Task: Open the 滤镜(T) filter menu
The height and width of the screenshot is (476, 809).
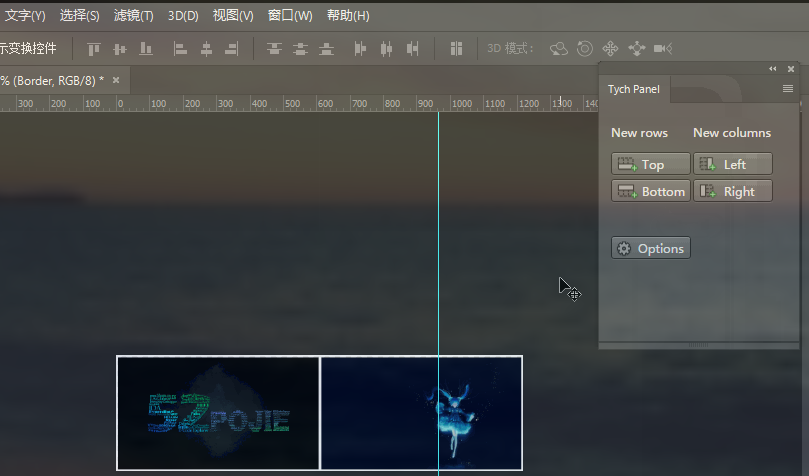Action: coord(134,16)
